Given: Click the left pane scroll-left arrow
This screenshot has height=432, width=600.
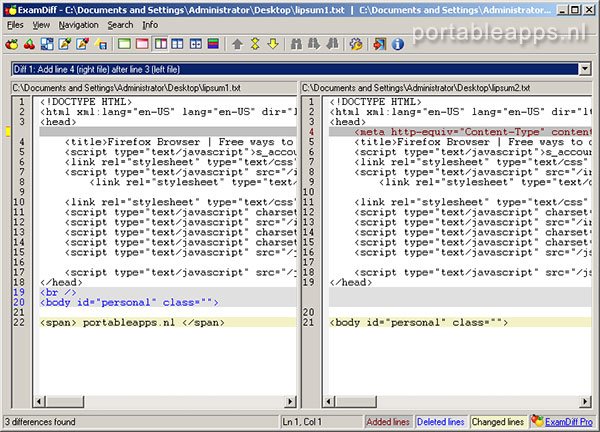Looking at the screenshot, I should pyautogui.click(x=39, y=401).
